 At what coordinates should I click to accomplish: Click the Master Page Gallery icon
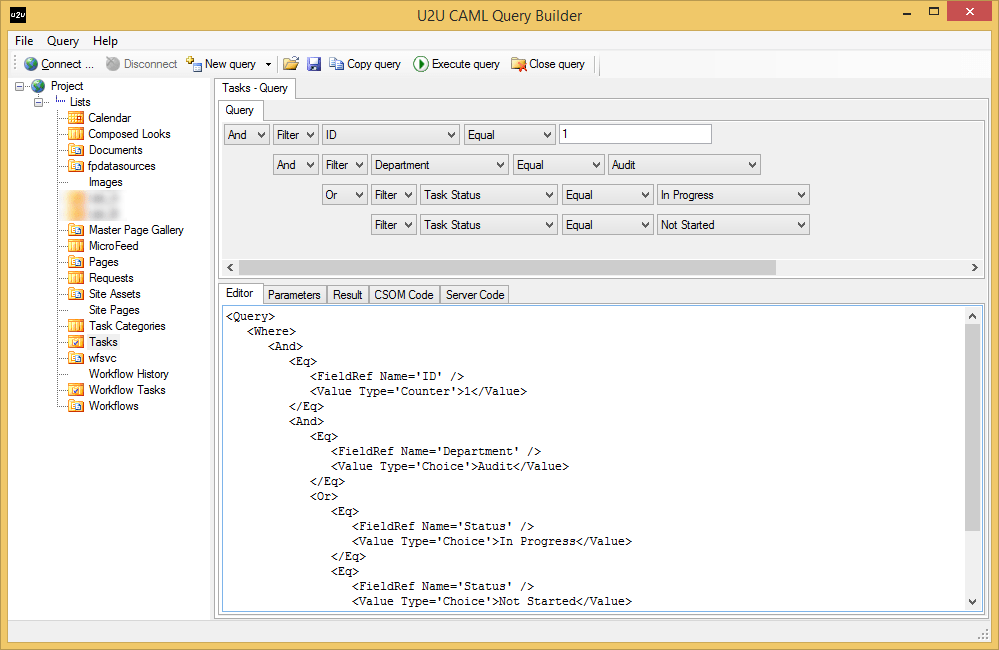(76, 229)
